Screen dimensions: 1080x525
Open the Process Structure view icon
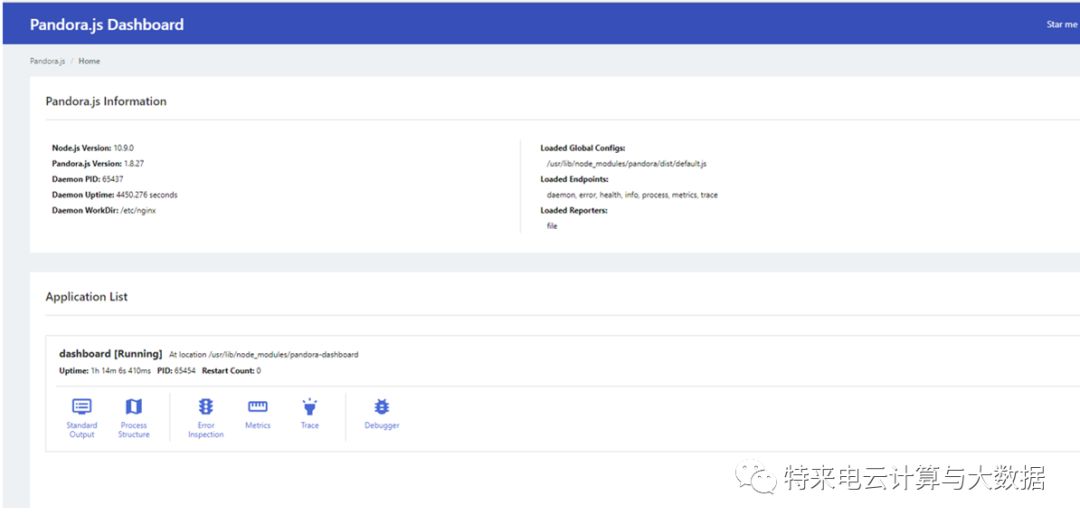[133, 407]
